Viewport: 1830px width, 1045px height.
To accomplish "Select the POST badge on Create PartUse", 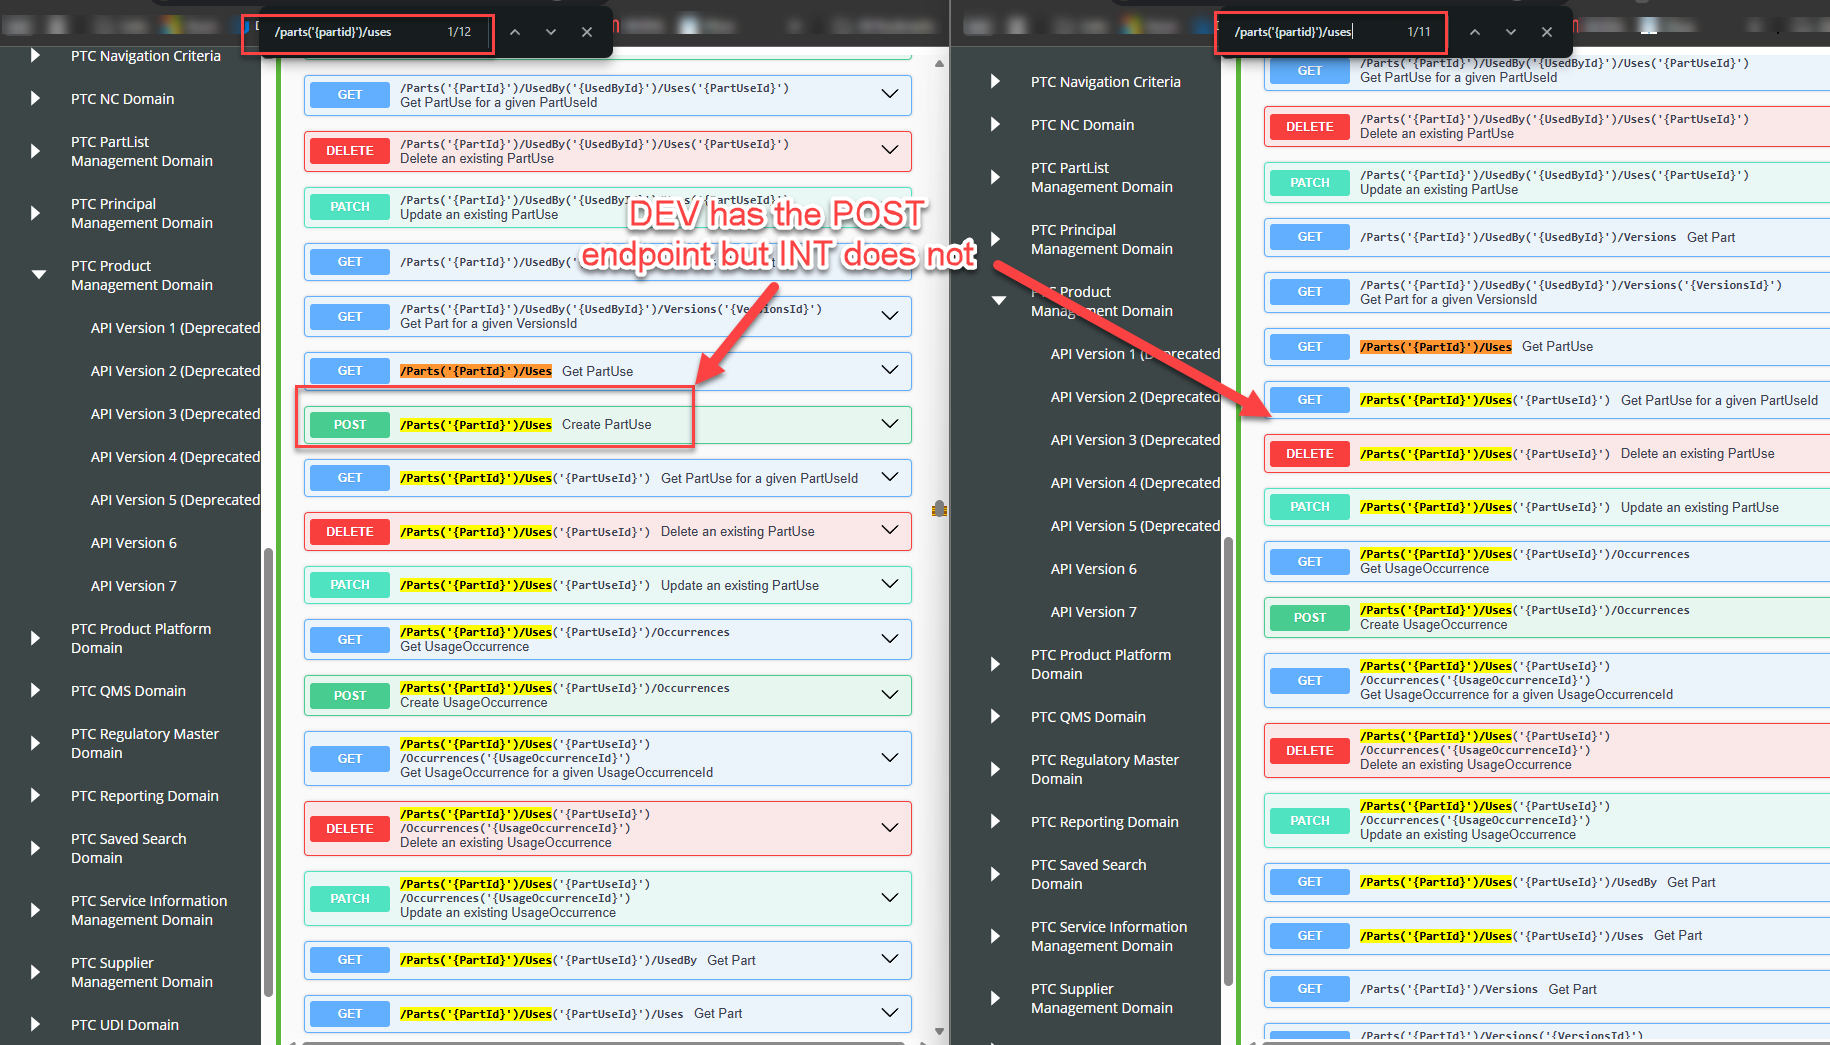I will (x=349, y=424).
